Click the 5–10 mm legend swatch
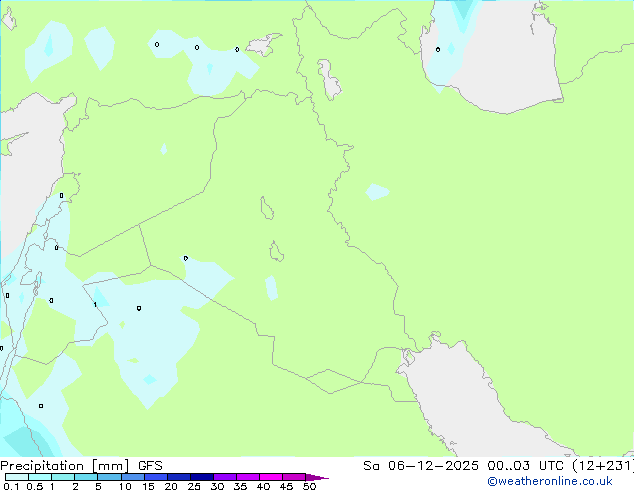Screen dimensions: 634x490 (109, 477)
